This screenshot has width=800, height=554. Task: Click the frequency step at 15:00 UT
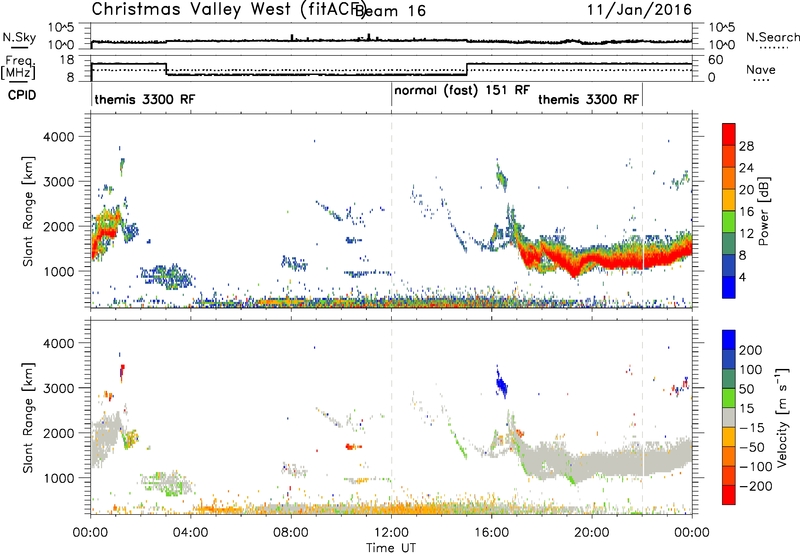point(467,69)
